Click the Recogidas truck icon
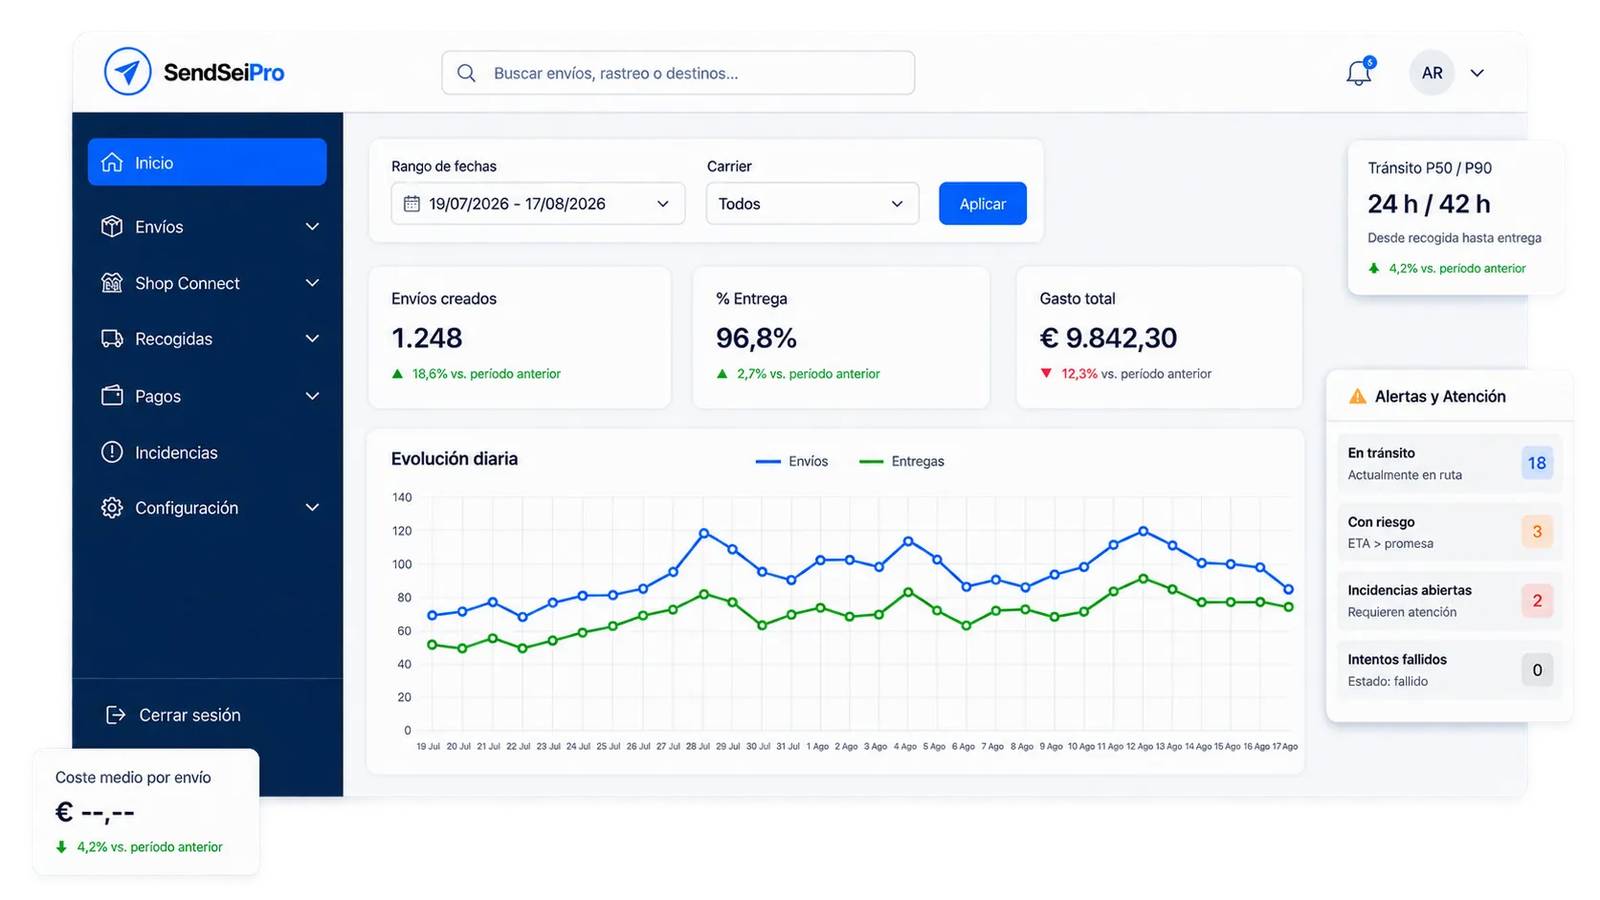The width and height of the screenshot is (1600, 900). pyautogui.click(x=112, y=339)
